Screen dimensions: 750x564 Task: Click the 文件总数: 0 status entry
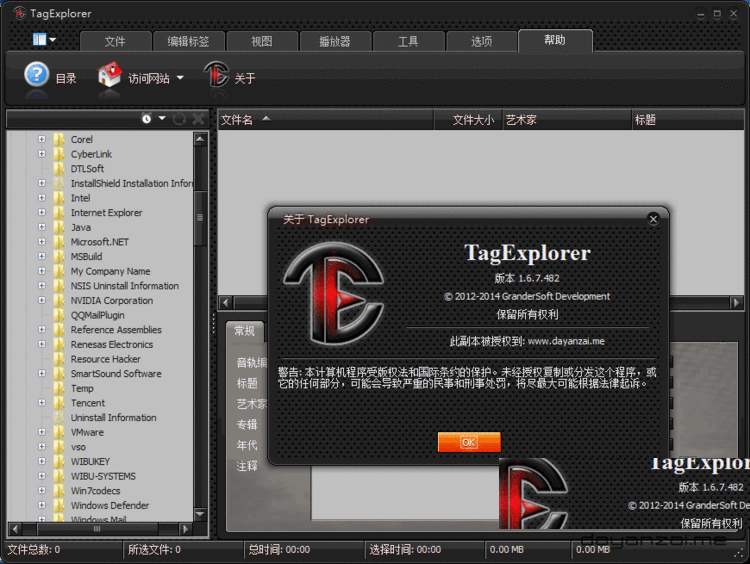[x=33, y=550]
